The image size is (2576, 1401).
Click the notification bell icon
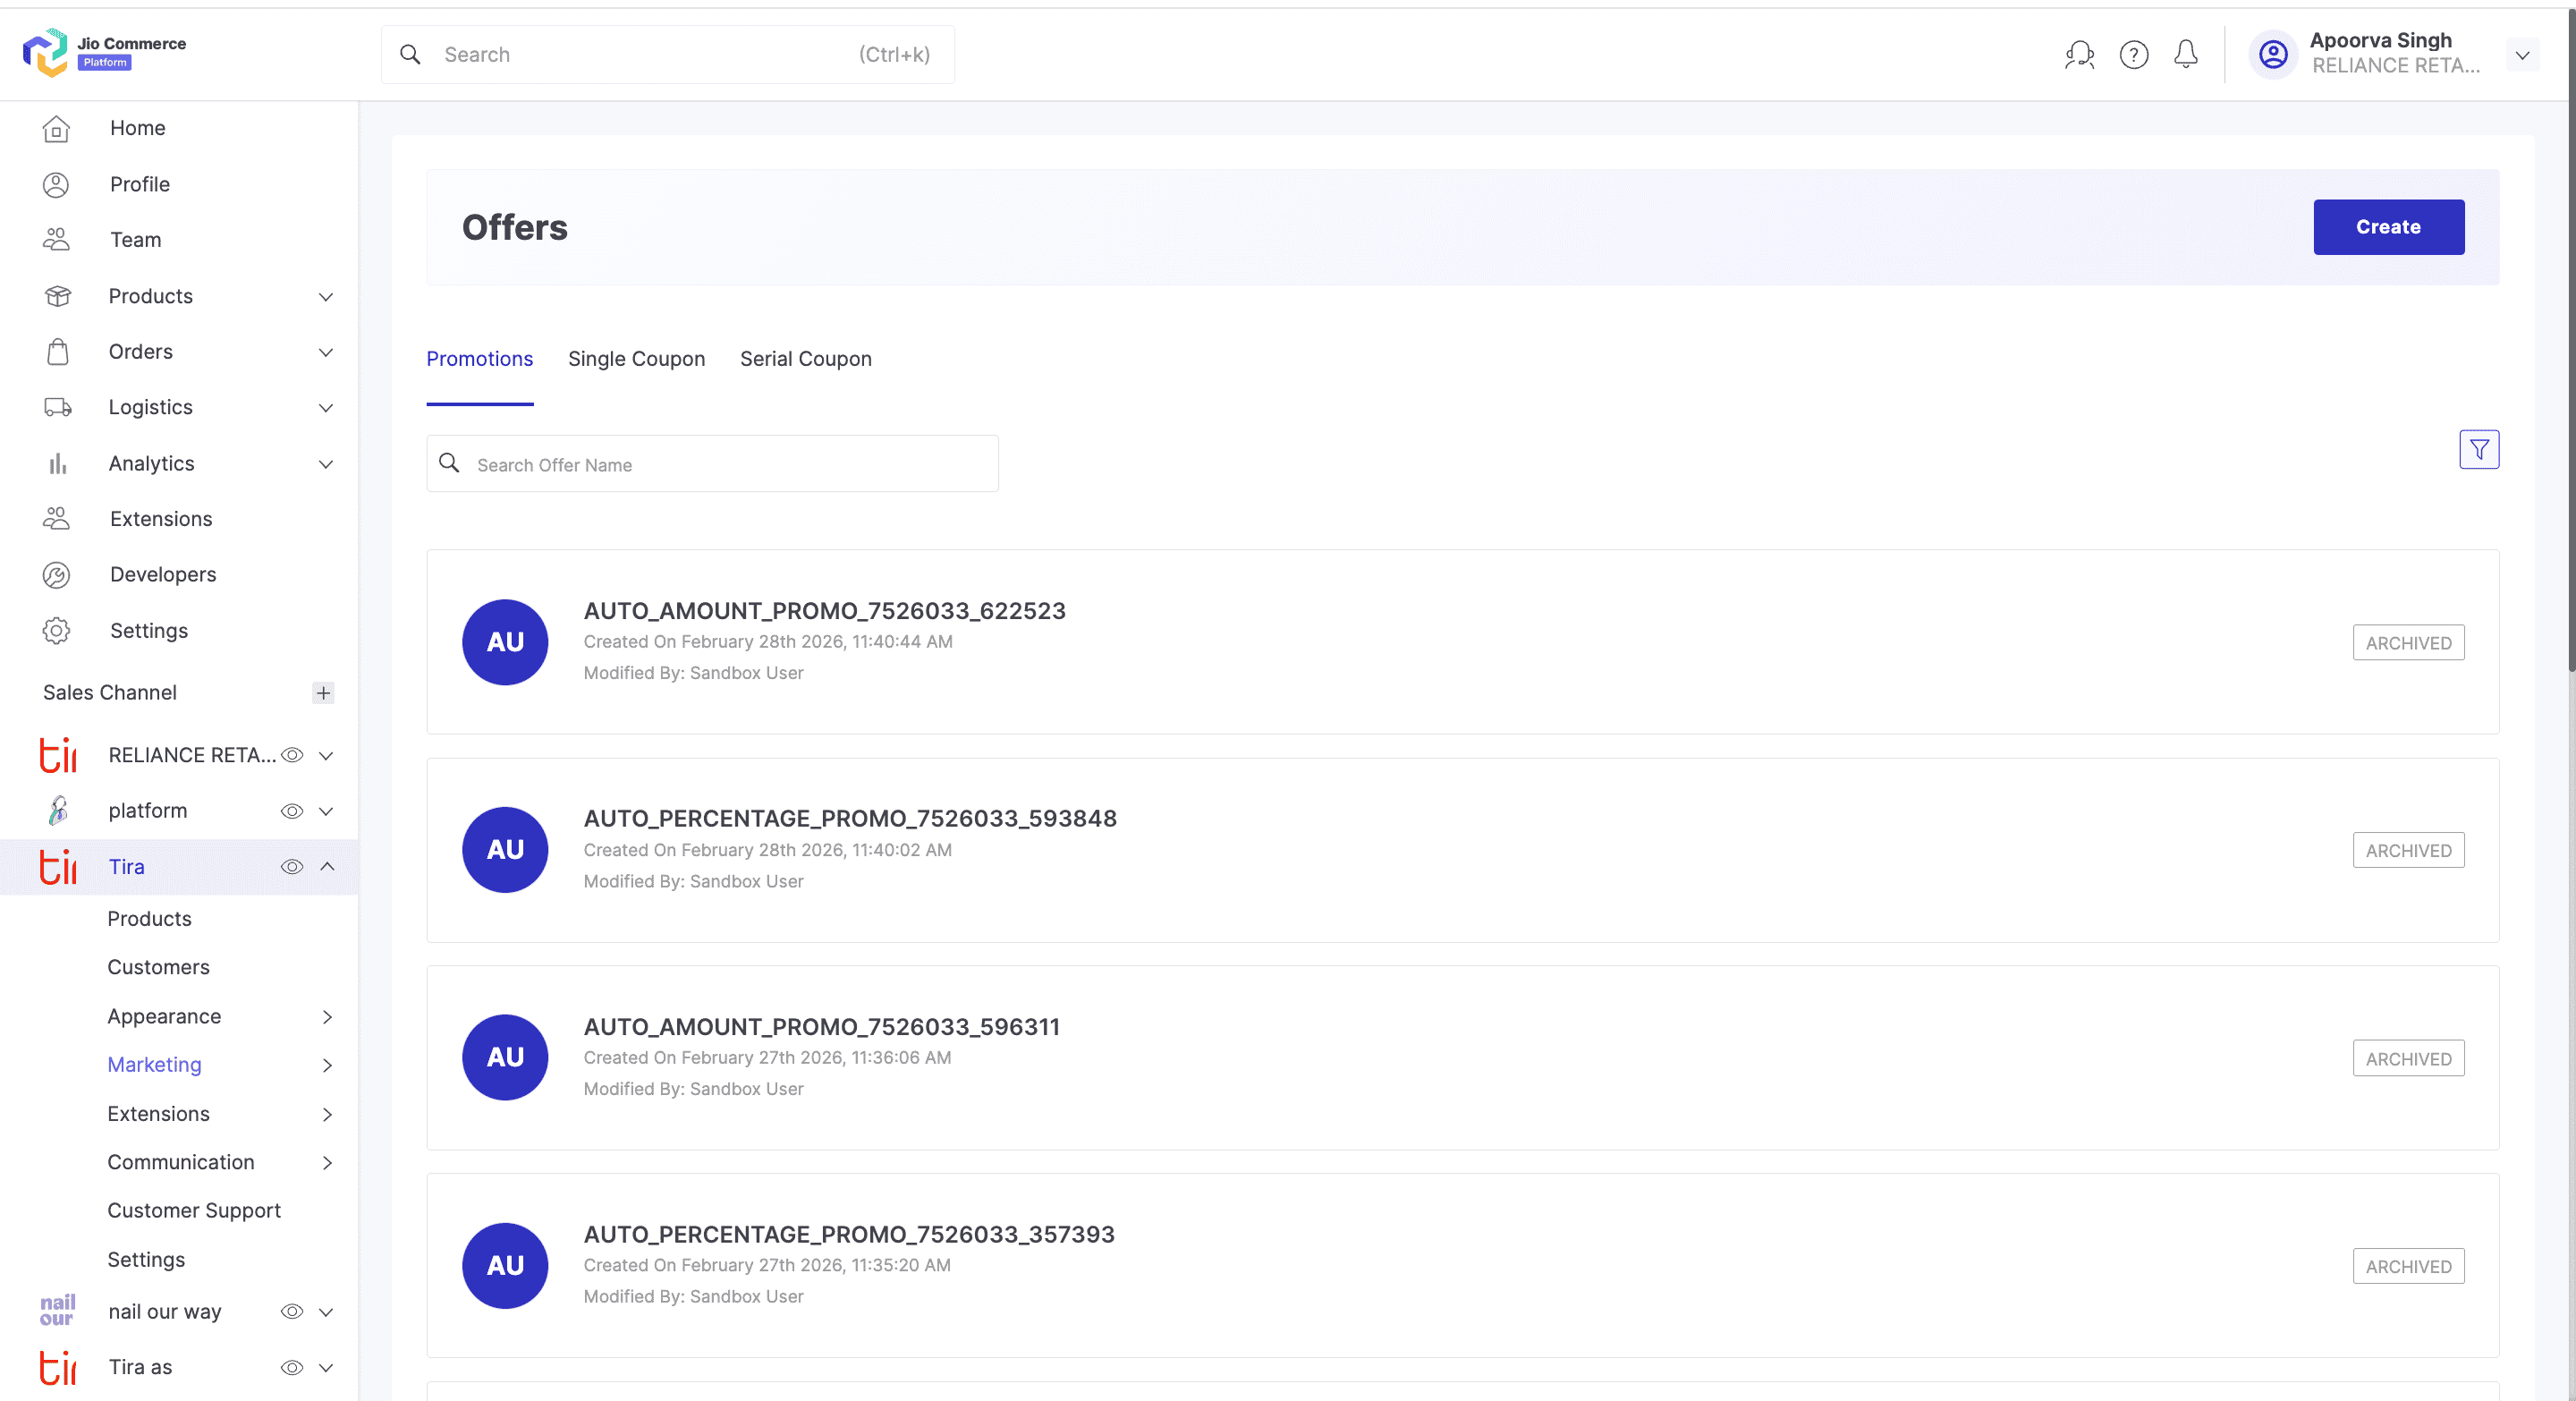click(2185, 55)
